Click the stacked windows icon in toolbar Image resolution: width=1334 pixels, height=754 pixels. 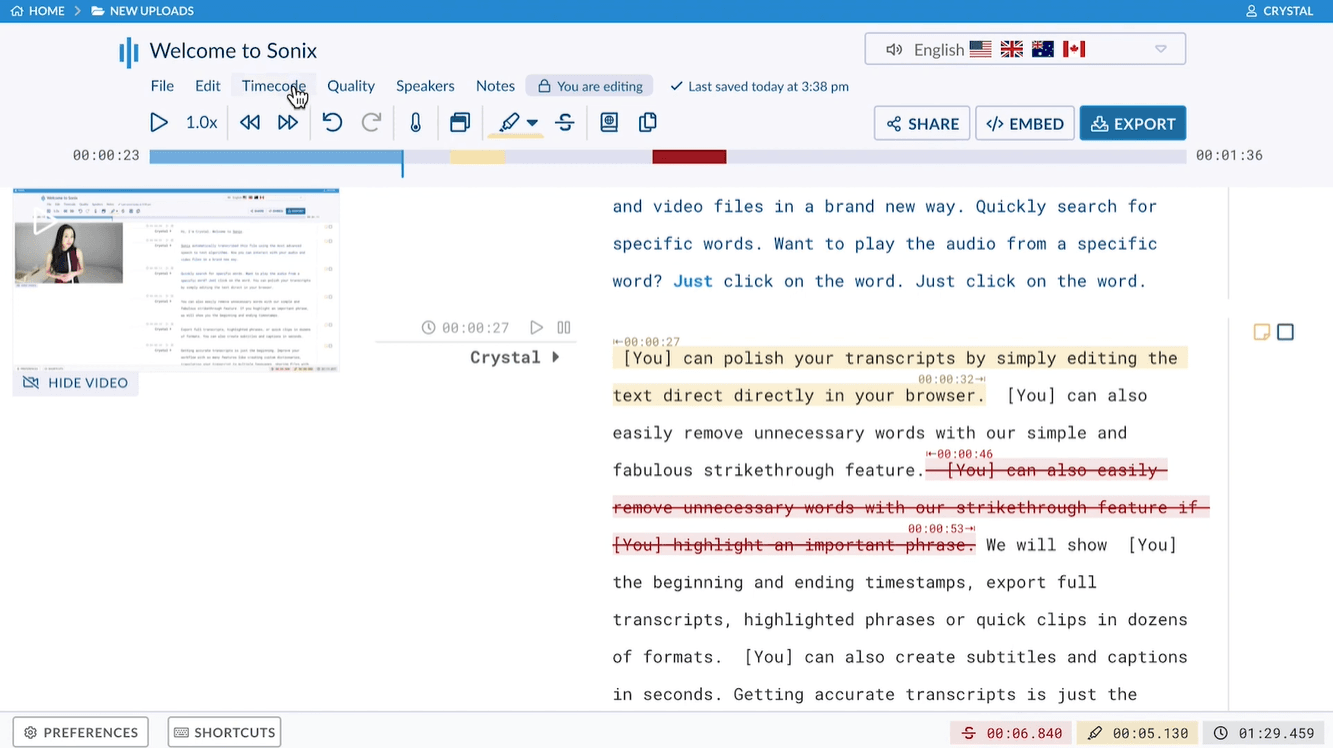pos(460,123)
